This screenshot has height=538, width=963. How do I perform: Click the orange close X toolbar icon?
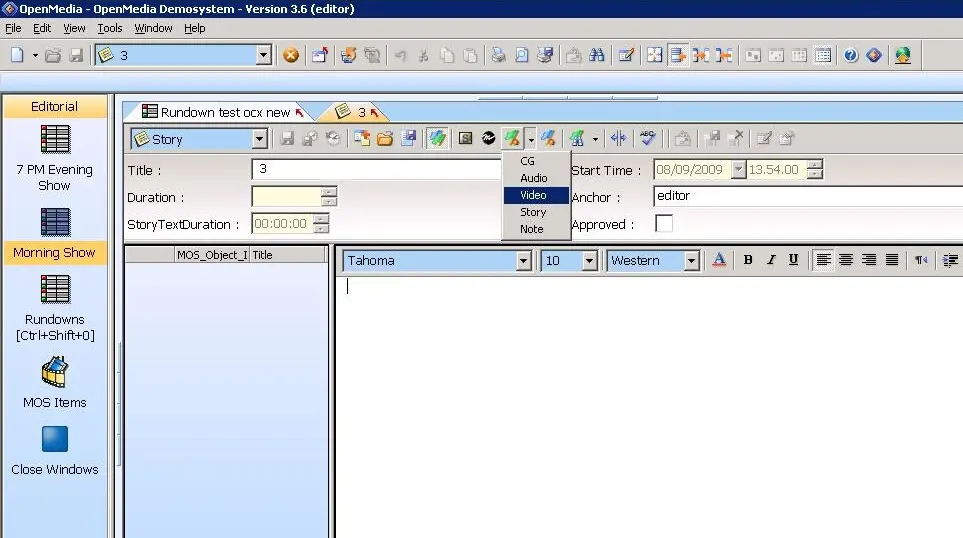(291, 56)
